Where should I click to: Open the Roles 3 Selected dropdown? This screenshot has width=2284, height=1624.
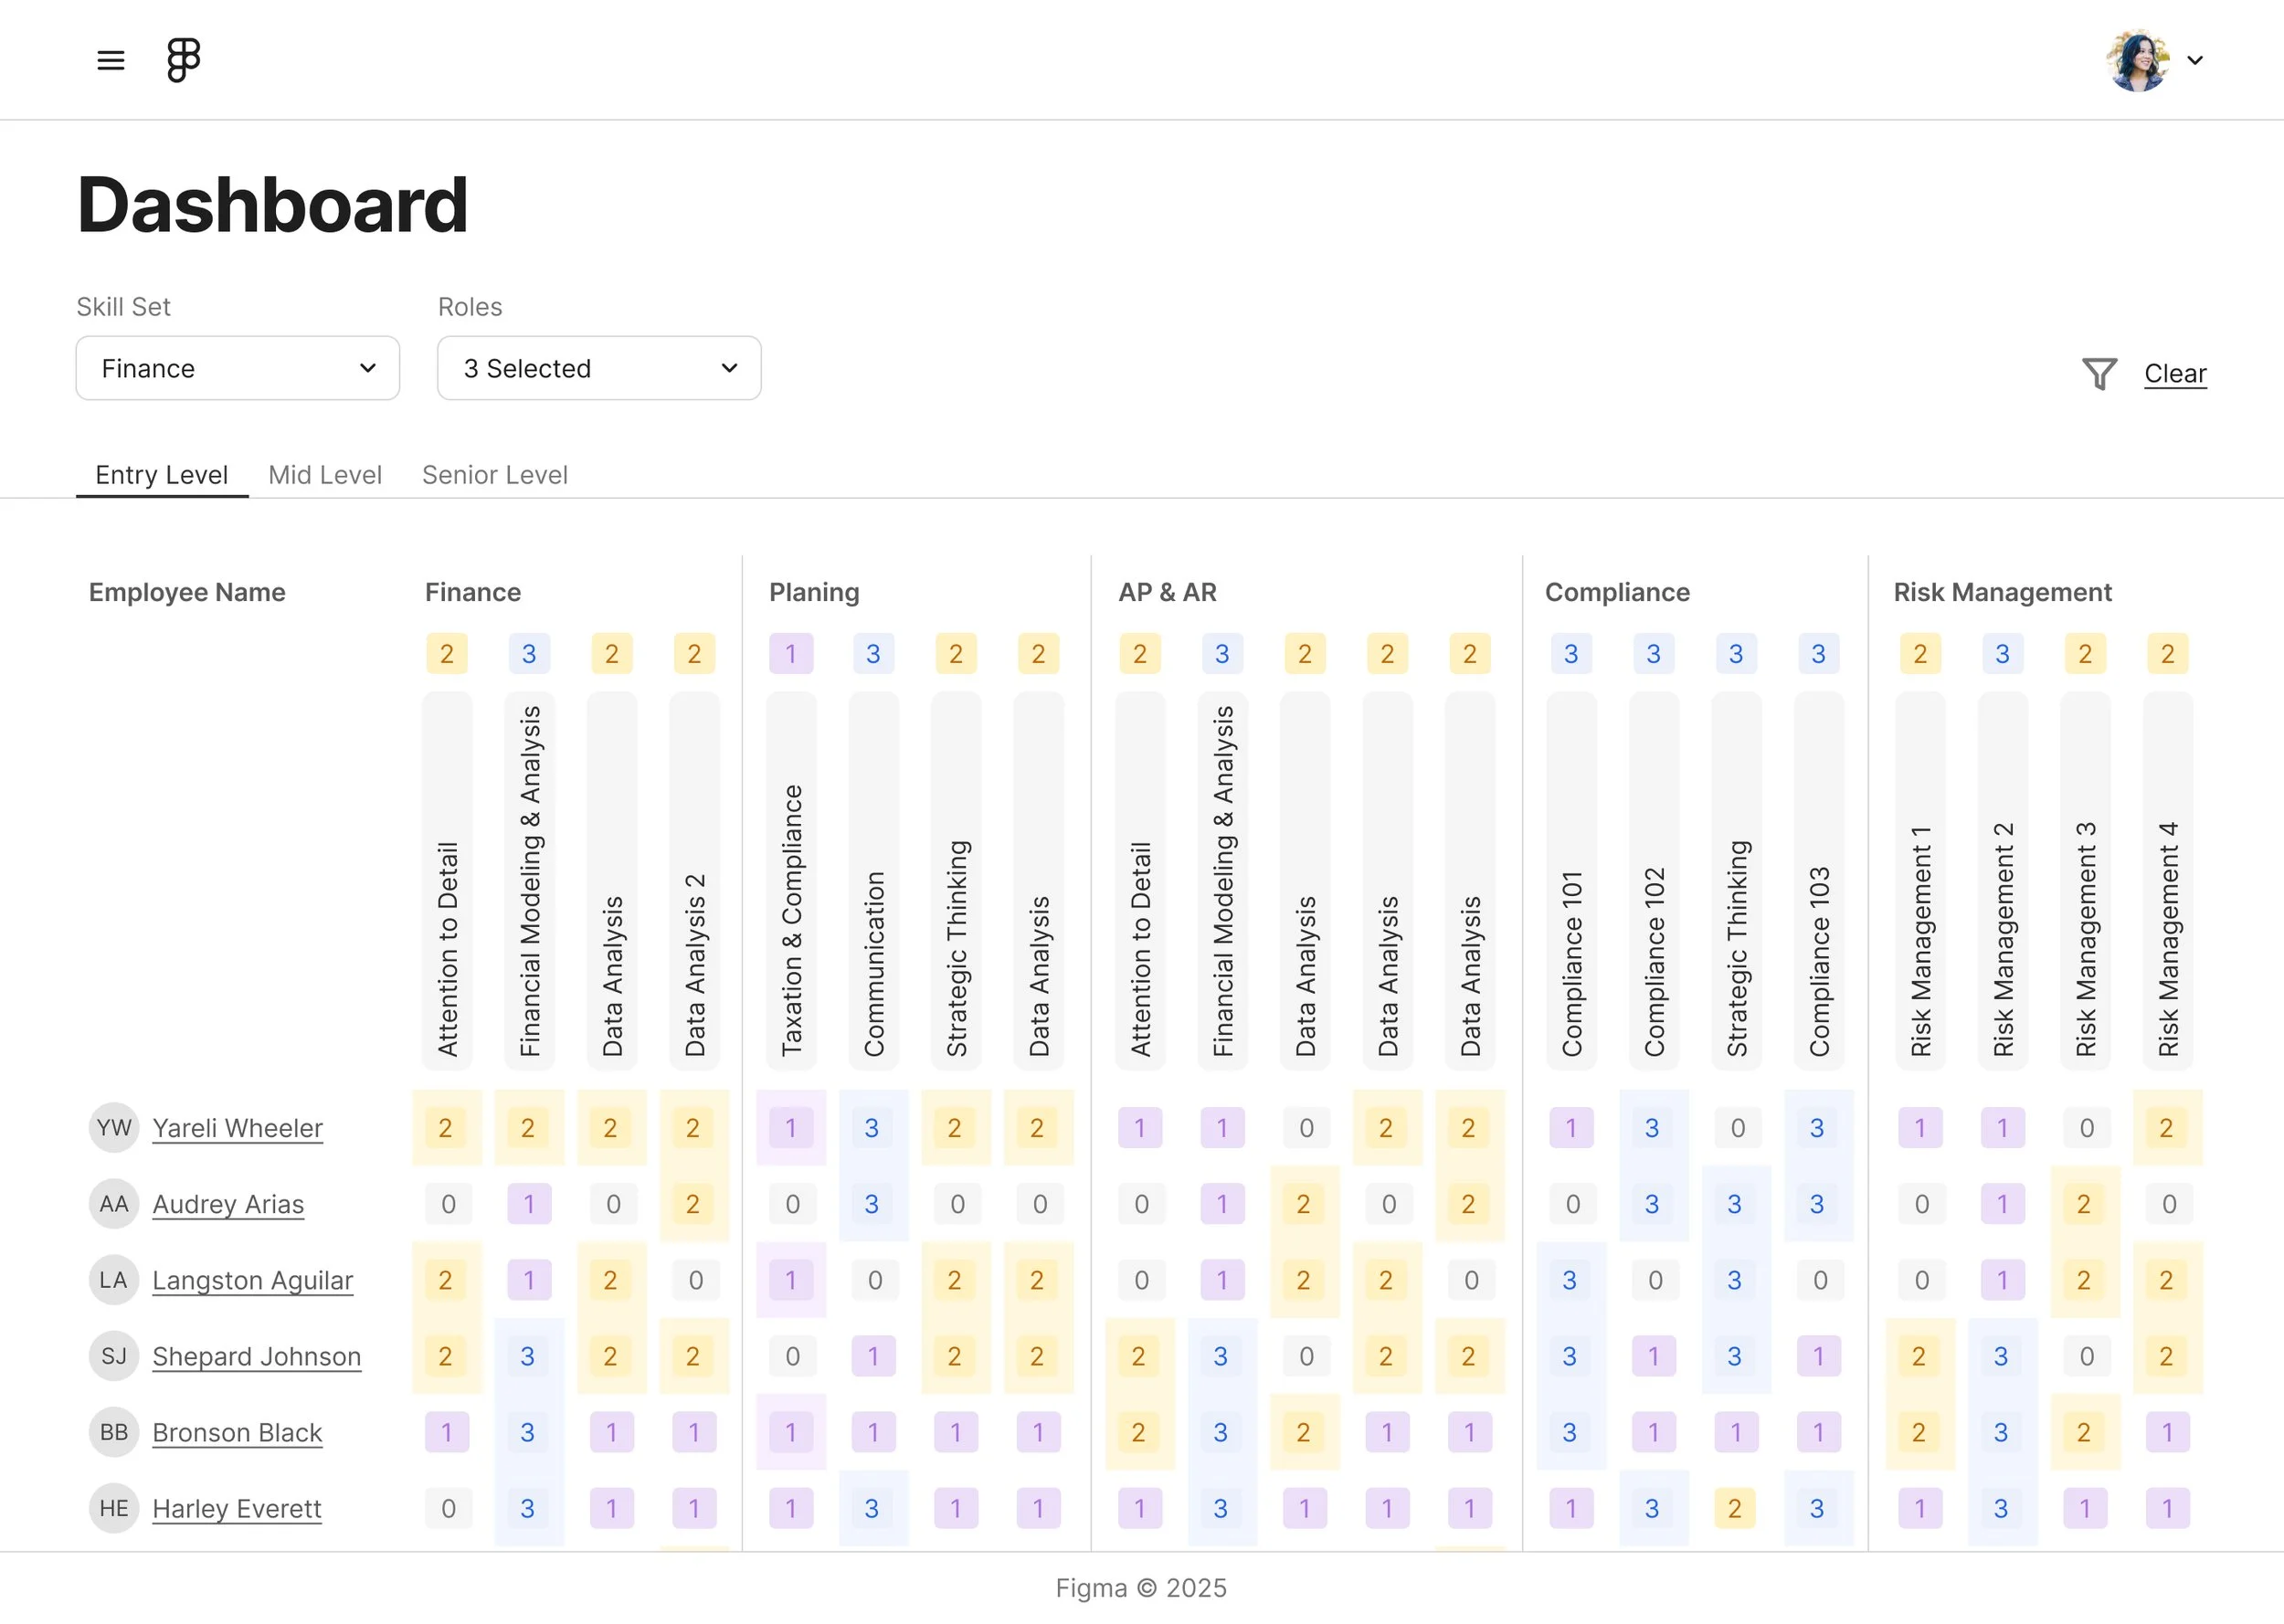tap(599, 368)
